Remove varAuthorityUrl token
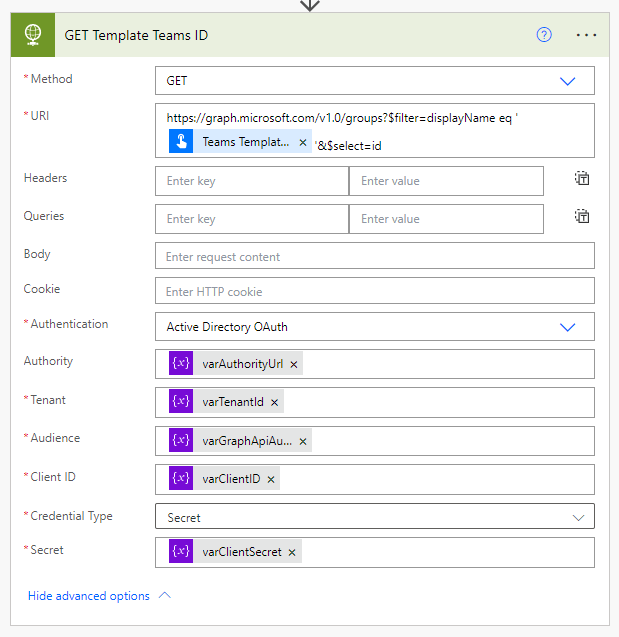The width and height of the screenshot is (619, 637). [x=294, y=364]
